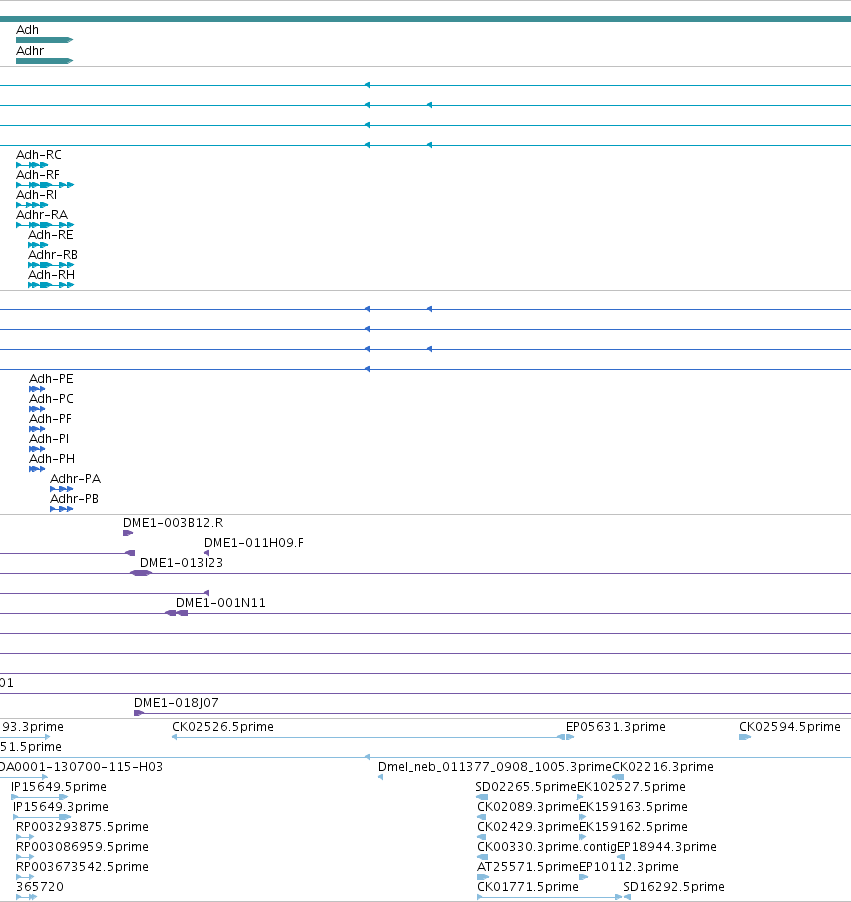Select the CK00330.3prime.contig label
This screenshot has height=902, width=851.
point(547,847)
